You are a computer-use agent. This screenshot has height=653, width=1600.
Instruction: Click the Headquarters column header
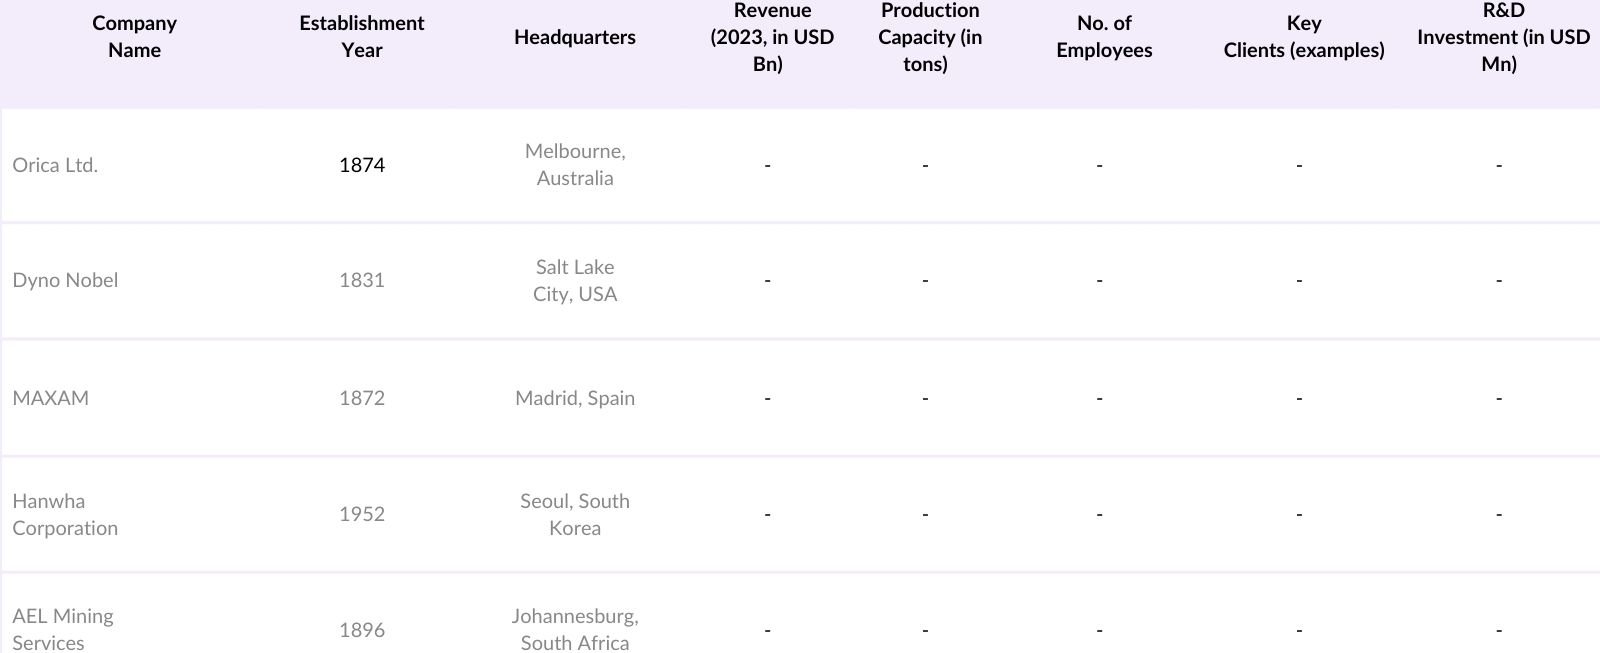tap(574, 37)
